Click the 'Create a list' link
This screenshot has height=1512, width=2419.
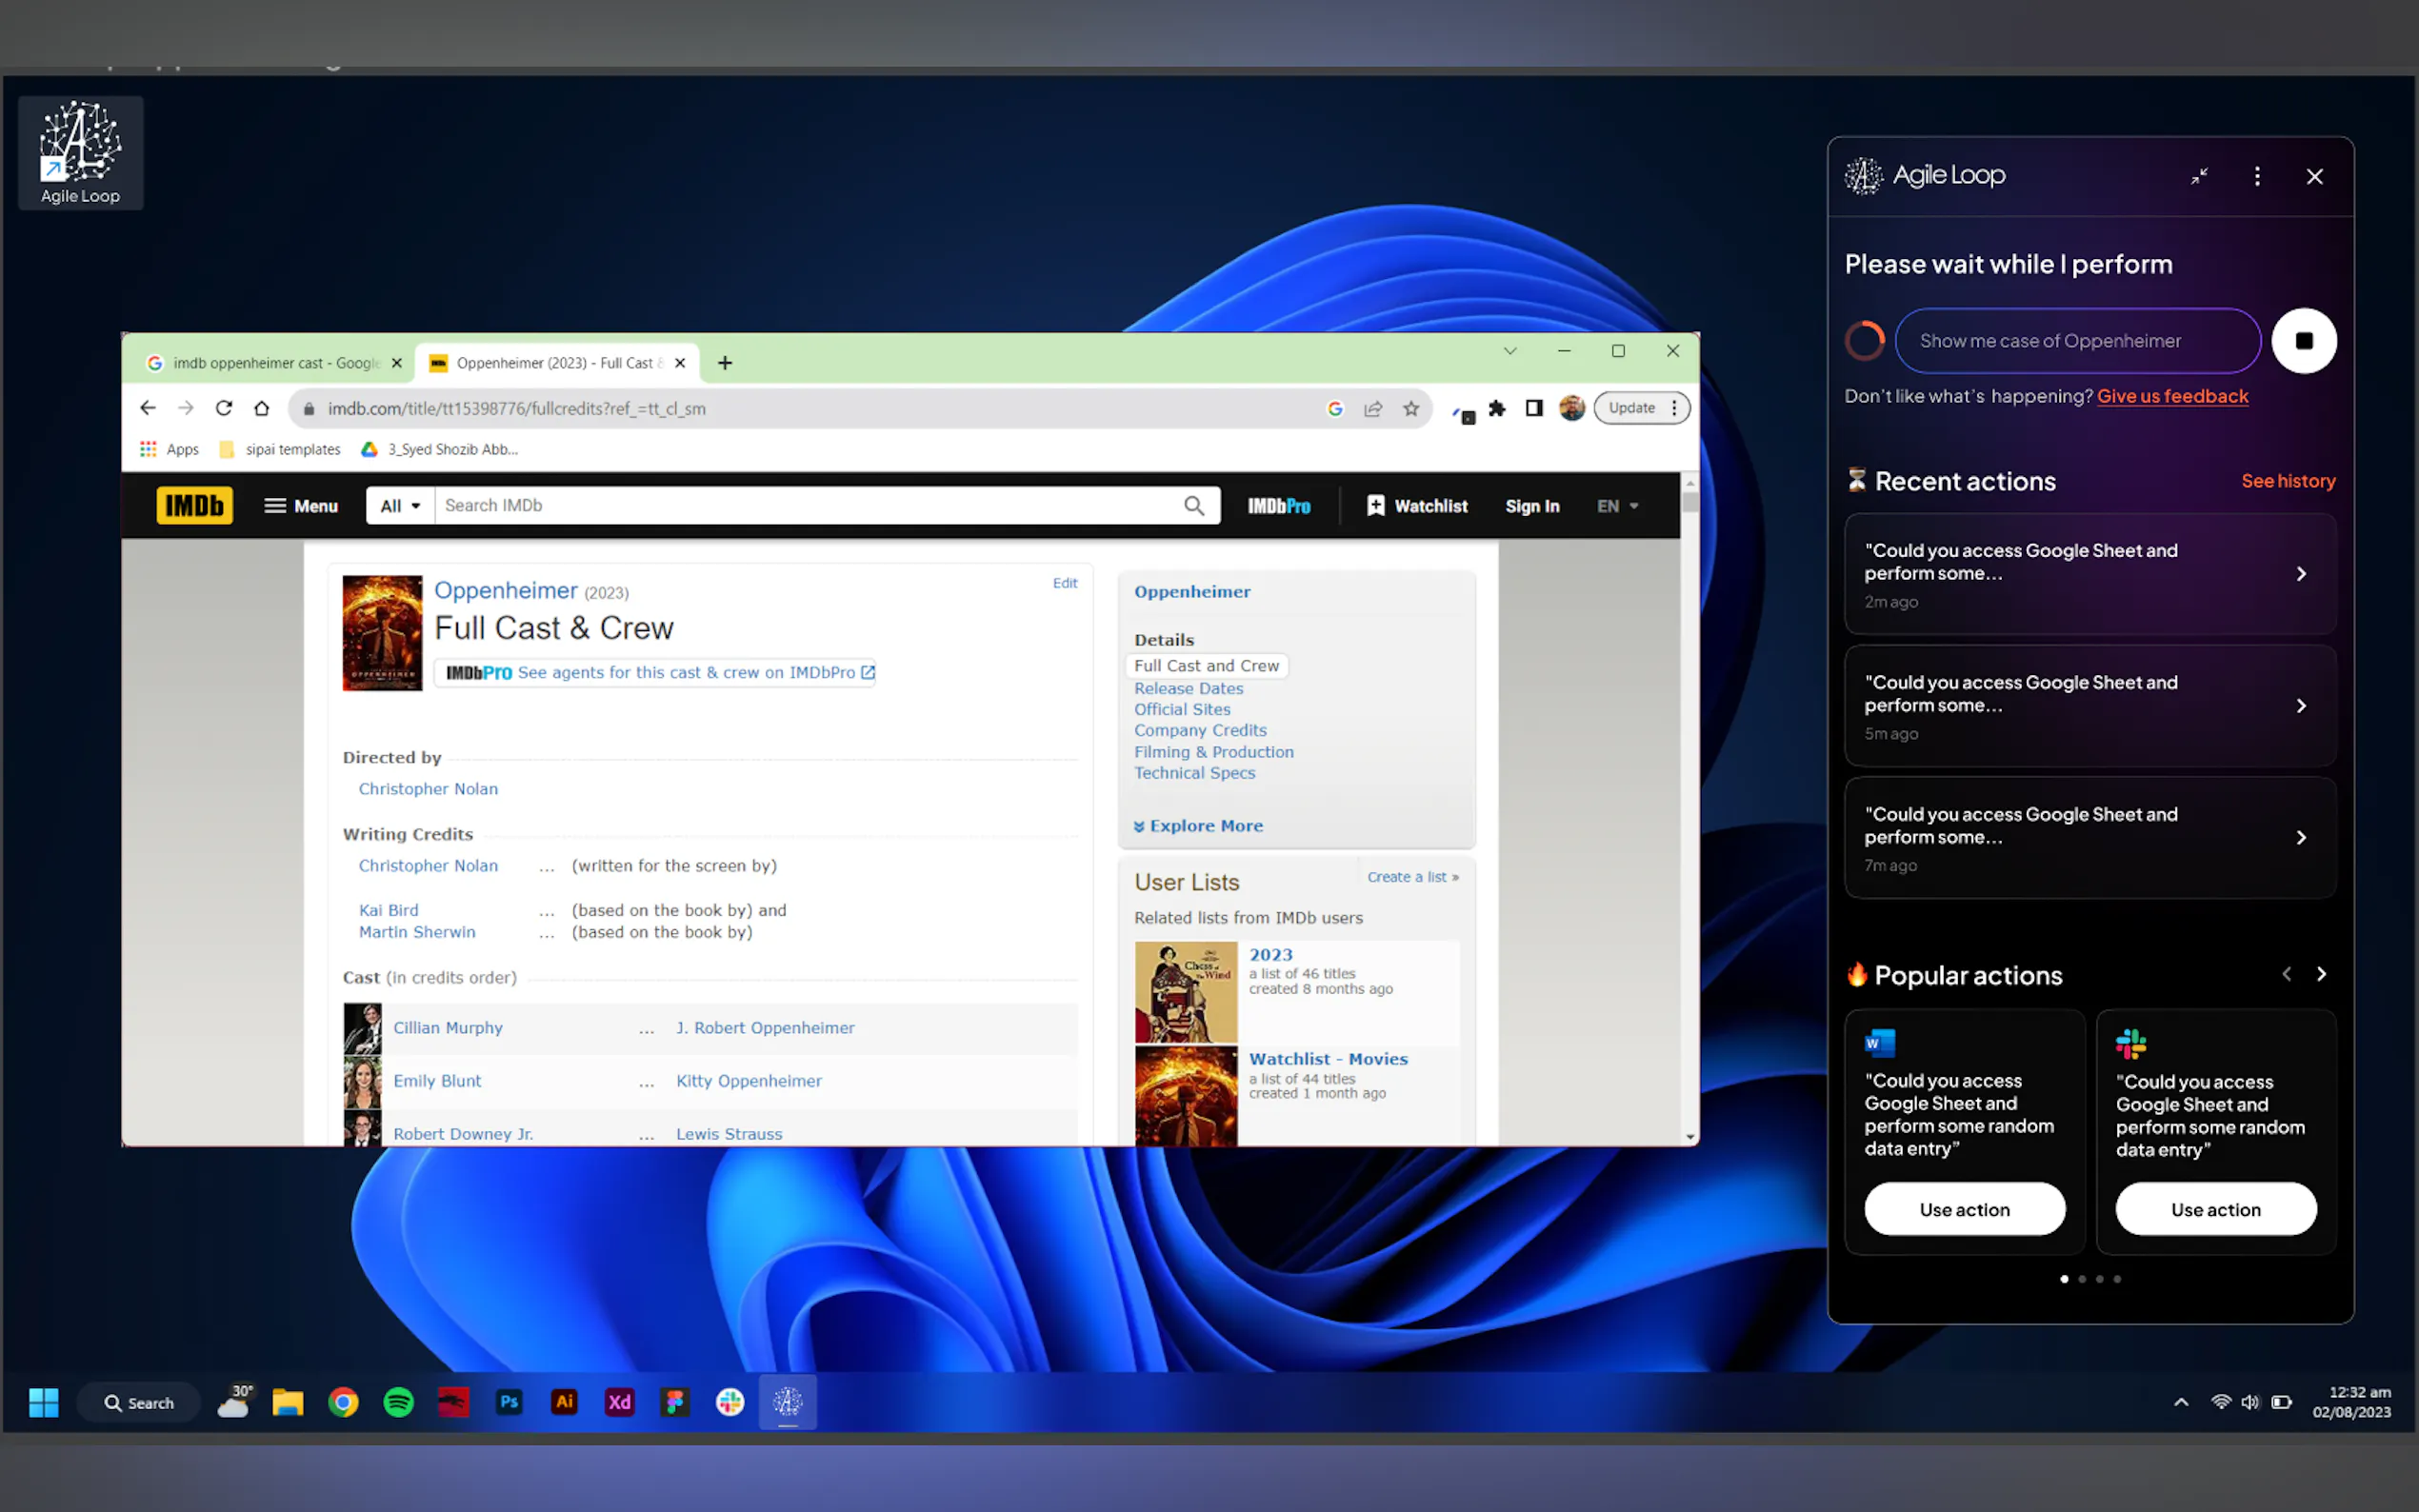[x=1412, y=877]
